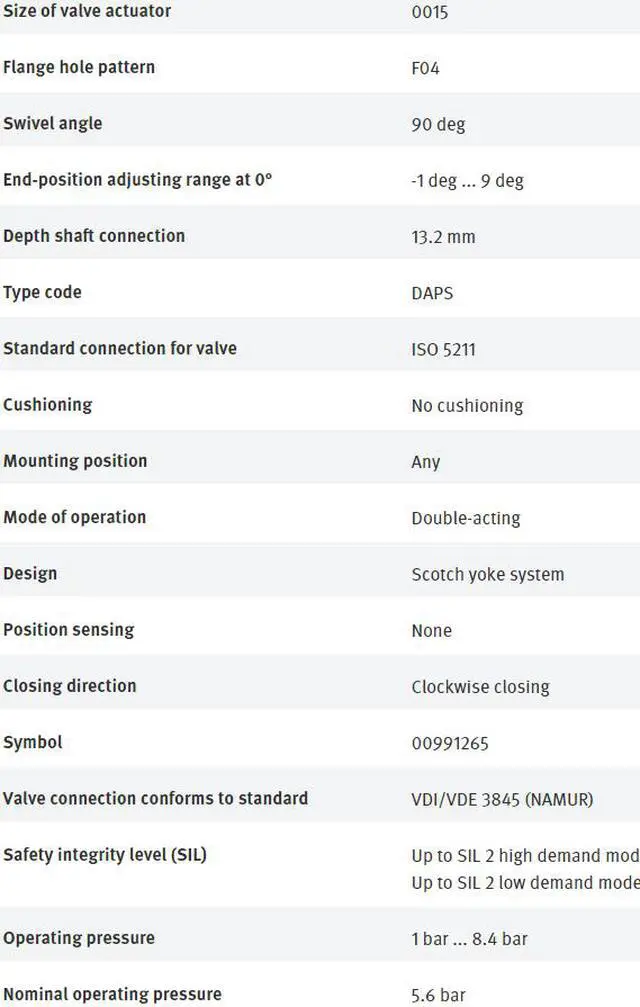Click the 'No cushioning' value text
Screen dimensions: 640x1007
pyautogui.click(x=467, y=406)
